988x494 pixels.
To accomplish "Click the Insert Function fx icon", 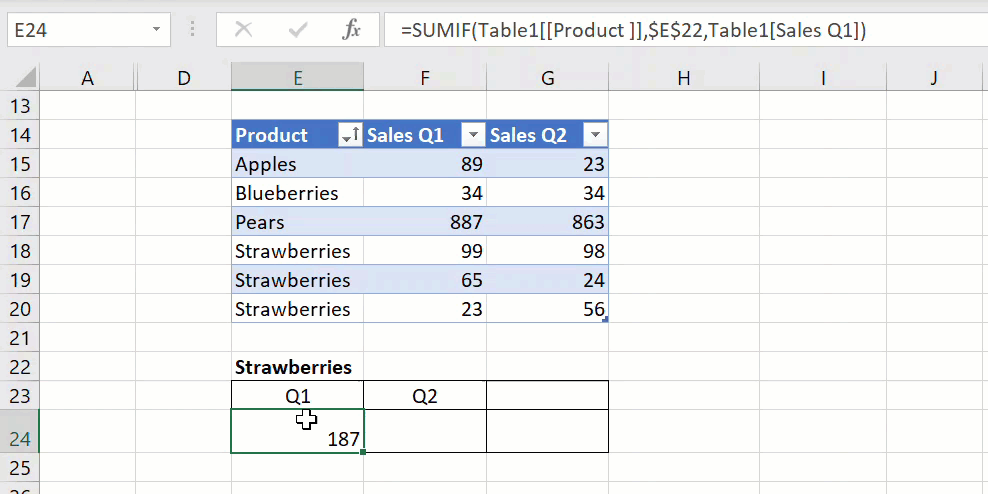I will [x=351, y=30].
